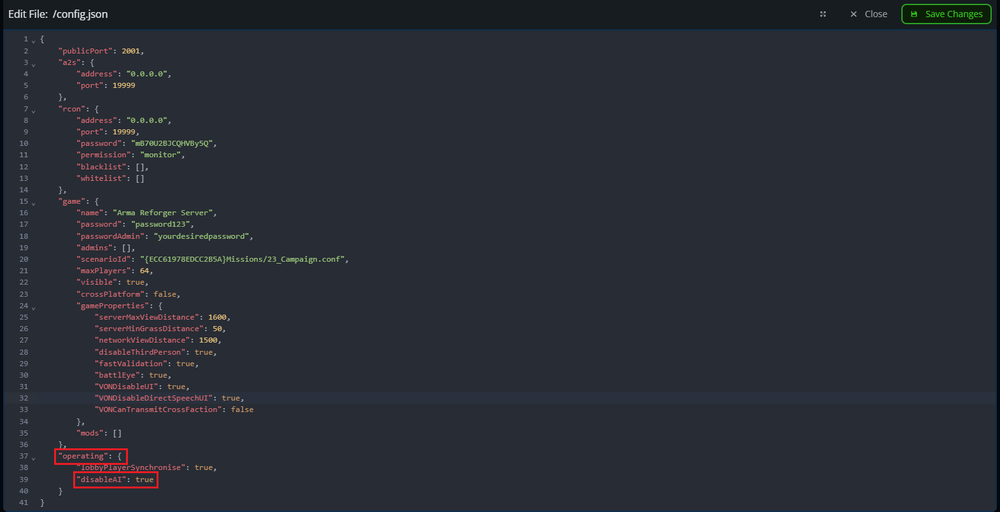Click the "visible" true value
The width and height of the screenshot is (1000, 512).
pyautogui.click(x=135, y=282)
